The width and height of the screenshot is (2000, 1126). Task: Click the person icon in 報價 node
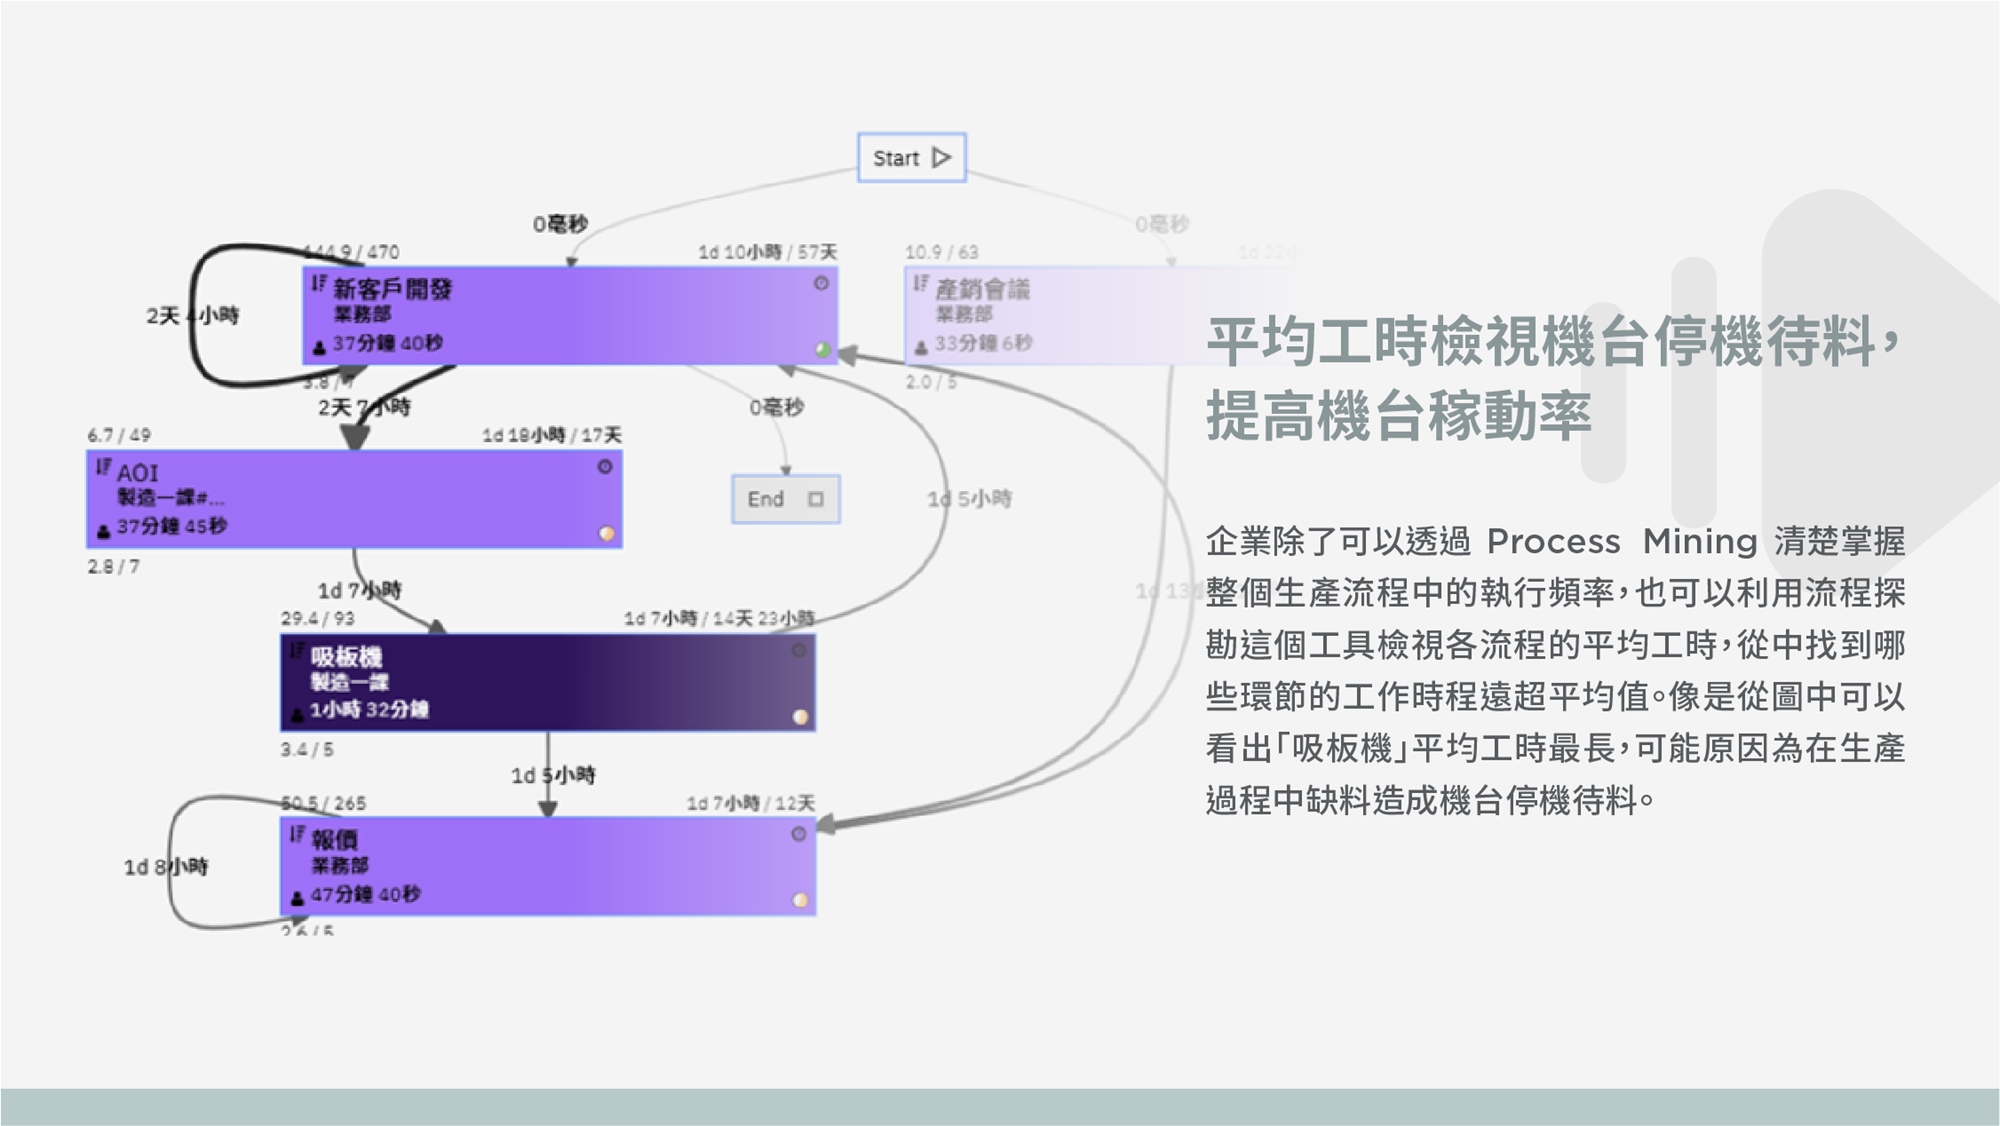coord(297,898)
